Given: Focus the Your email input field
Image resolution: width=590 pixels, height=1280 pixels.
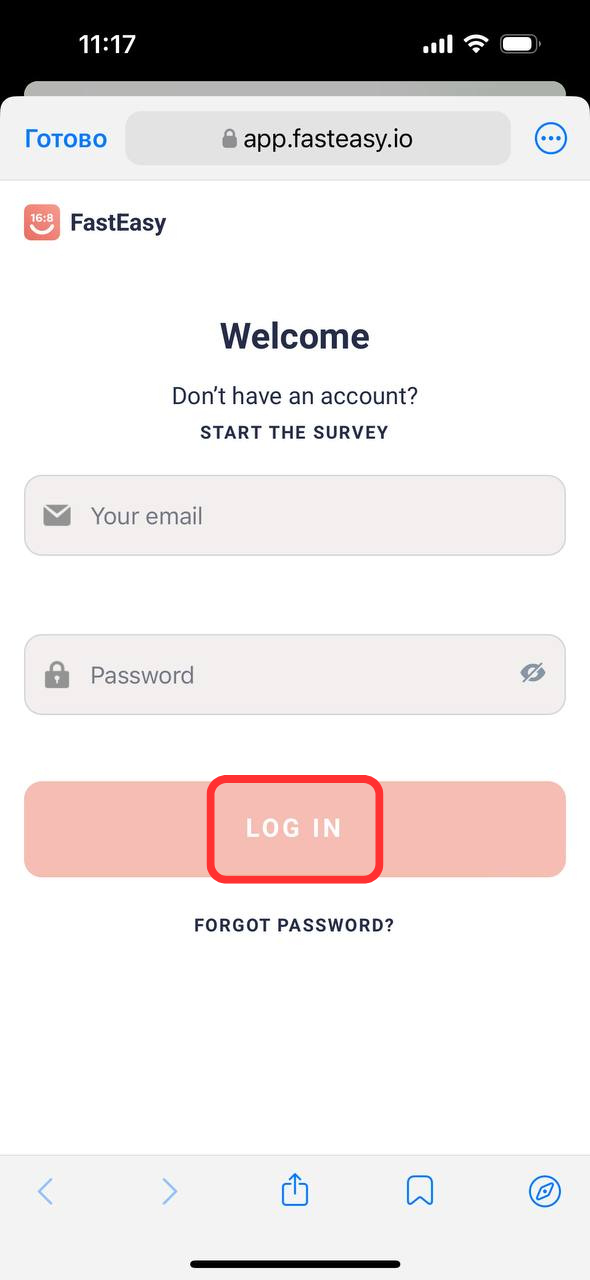Looking at the screenshot, I should point(295,515).
